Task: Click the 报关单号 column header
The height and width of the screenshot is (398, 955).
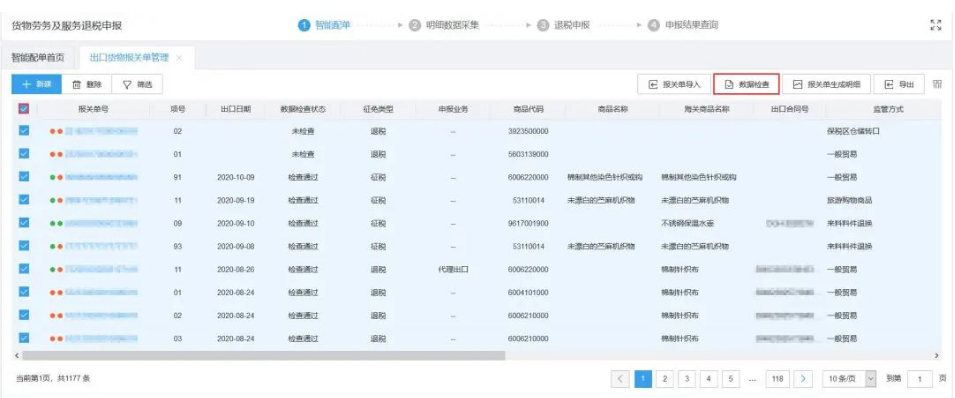Action: [x=93, y=109]
